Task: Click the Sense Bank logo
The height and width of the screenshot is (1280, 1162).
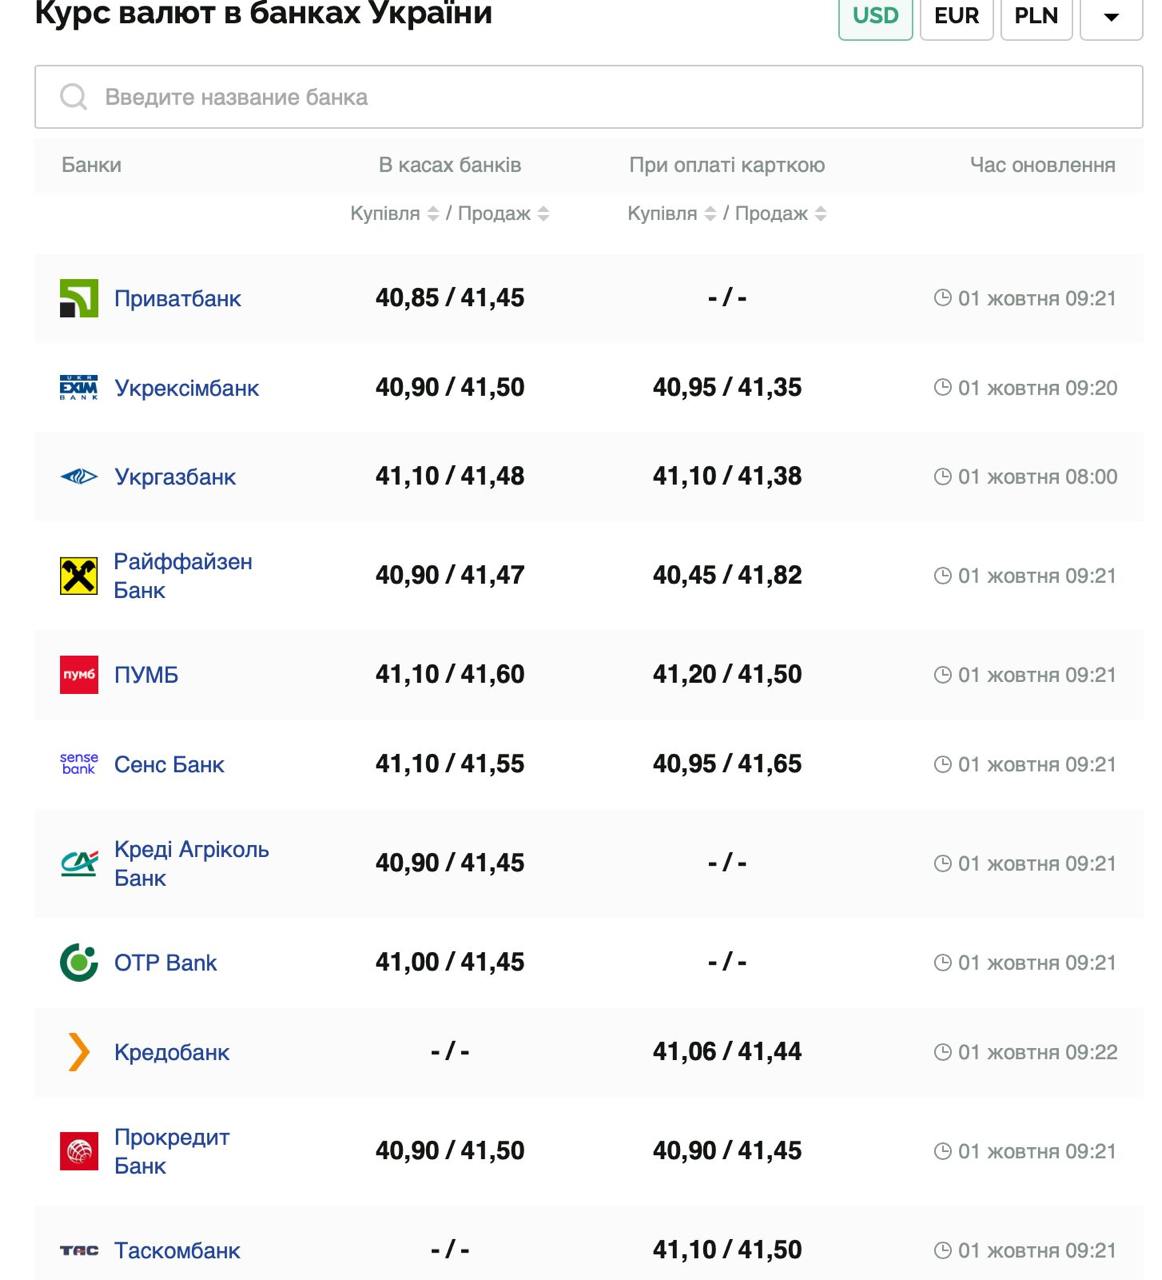Action: point(79,764)
